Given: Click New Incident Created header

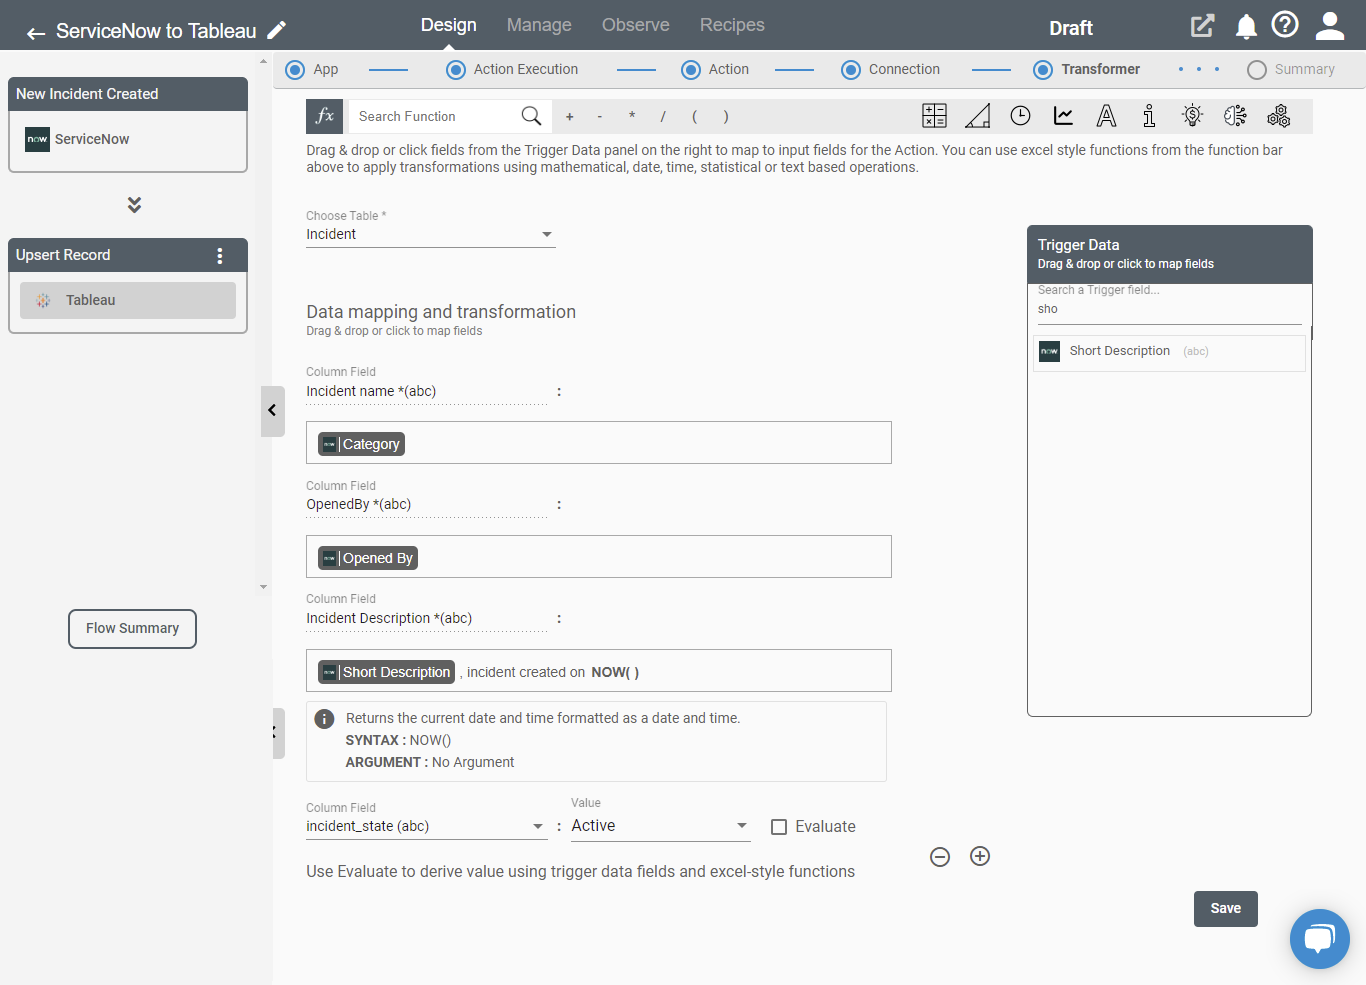Looking at the screenshot, I should click(x=128, y=94).
